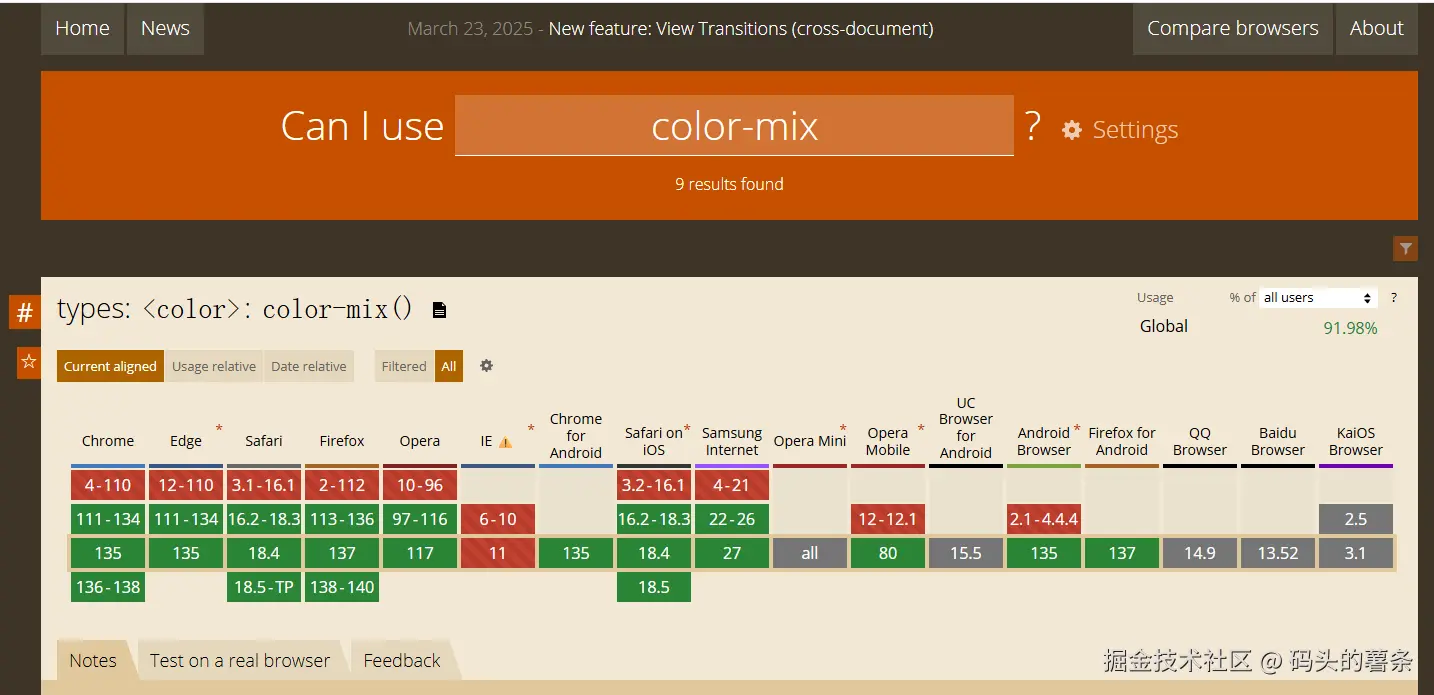Click Safari on iOS 18.5 cell

pos(654,587)
